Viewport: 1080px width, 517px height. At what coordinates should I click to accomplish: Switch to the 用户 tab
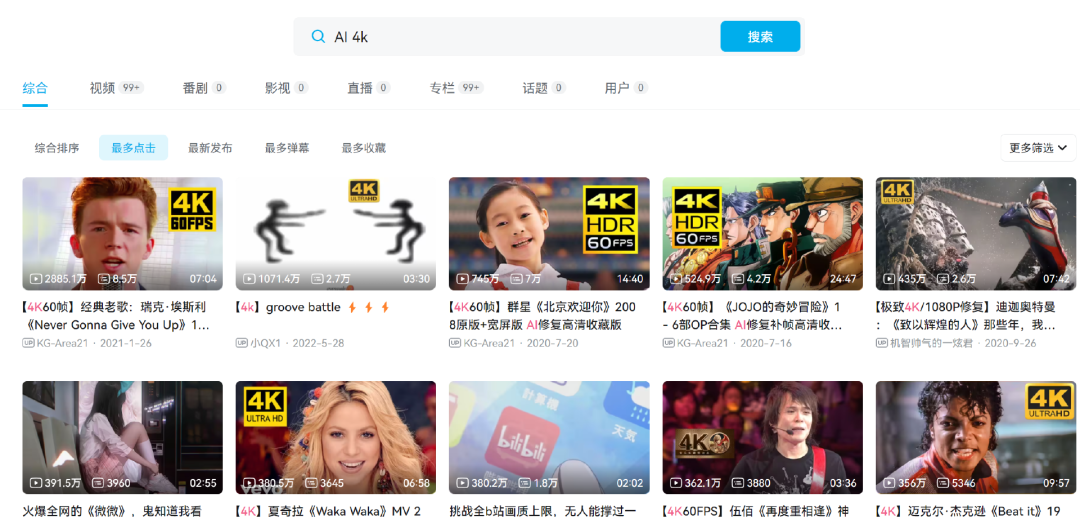click(626, 88)
